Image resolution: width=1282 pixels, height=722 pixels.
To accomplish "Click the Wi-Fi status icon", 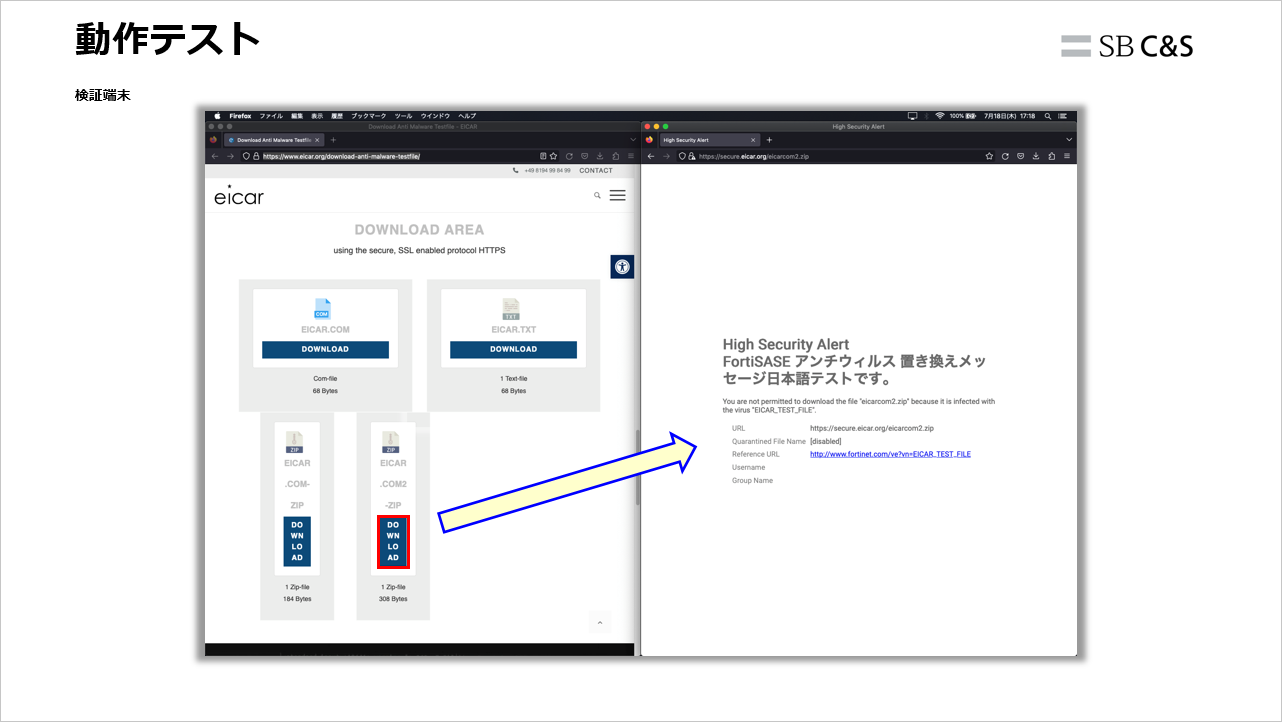I will coord(940,116).
